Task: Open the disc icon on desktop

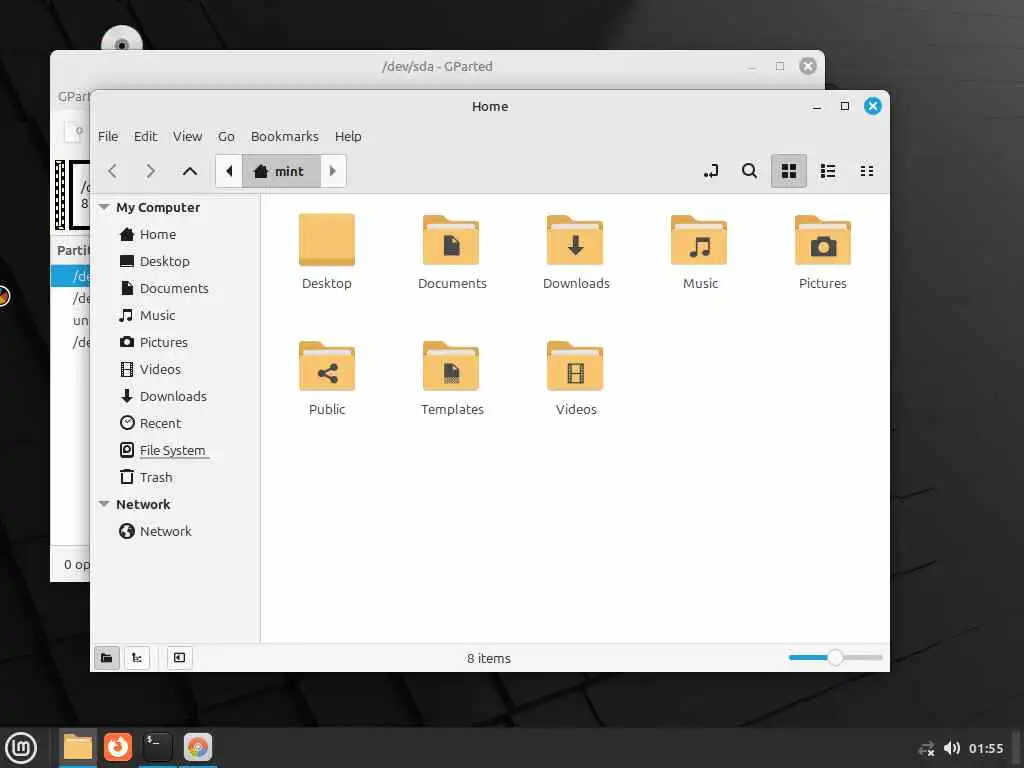Action: click(x=121, y=39)
